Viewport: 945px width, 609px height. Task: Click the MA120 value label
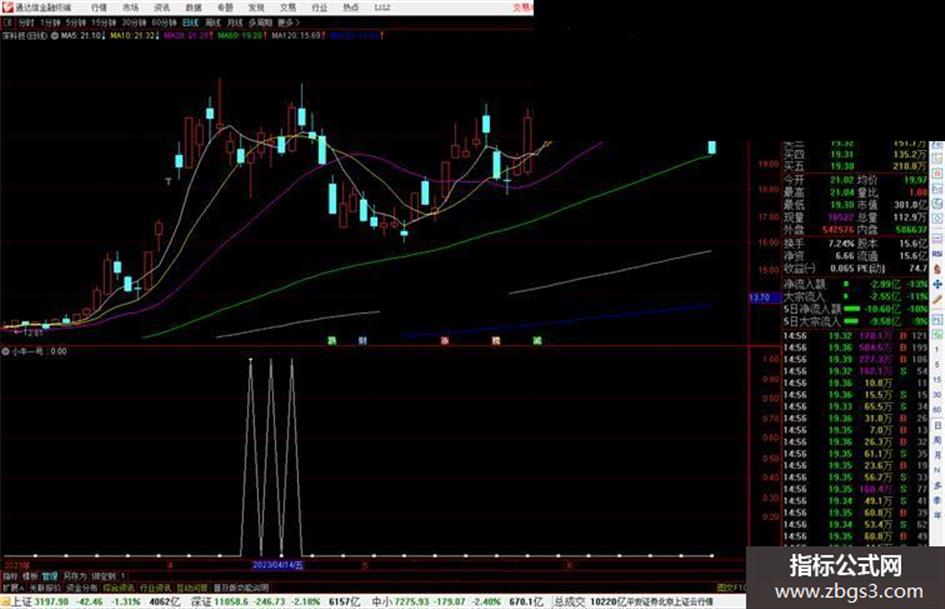(297, 36)
